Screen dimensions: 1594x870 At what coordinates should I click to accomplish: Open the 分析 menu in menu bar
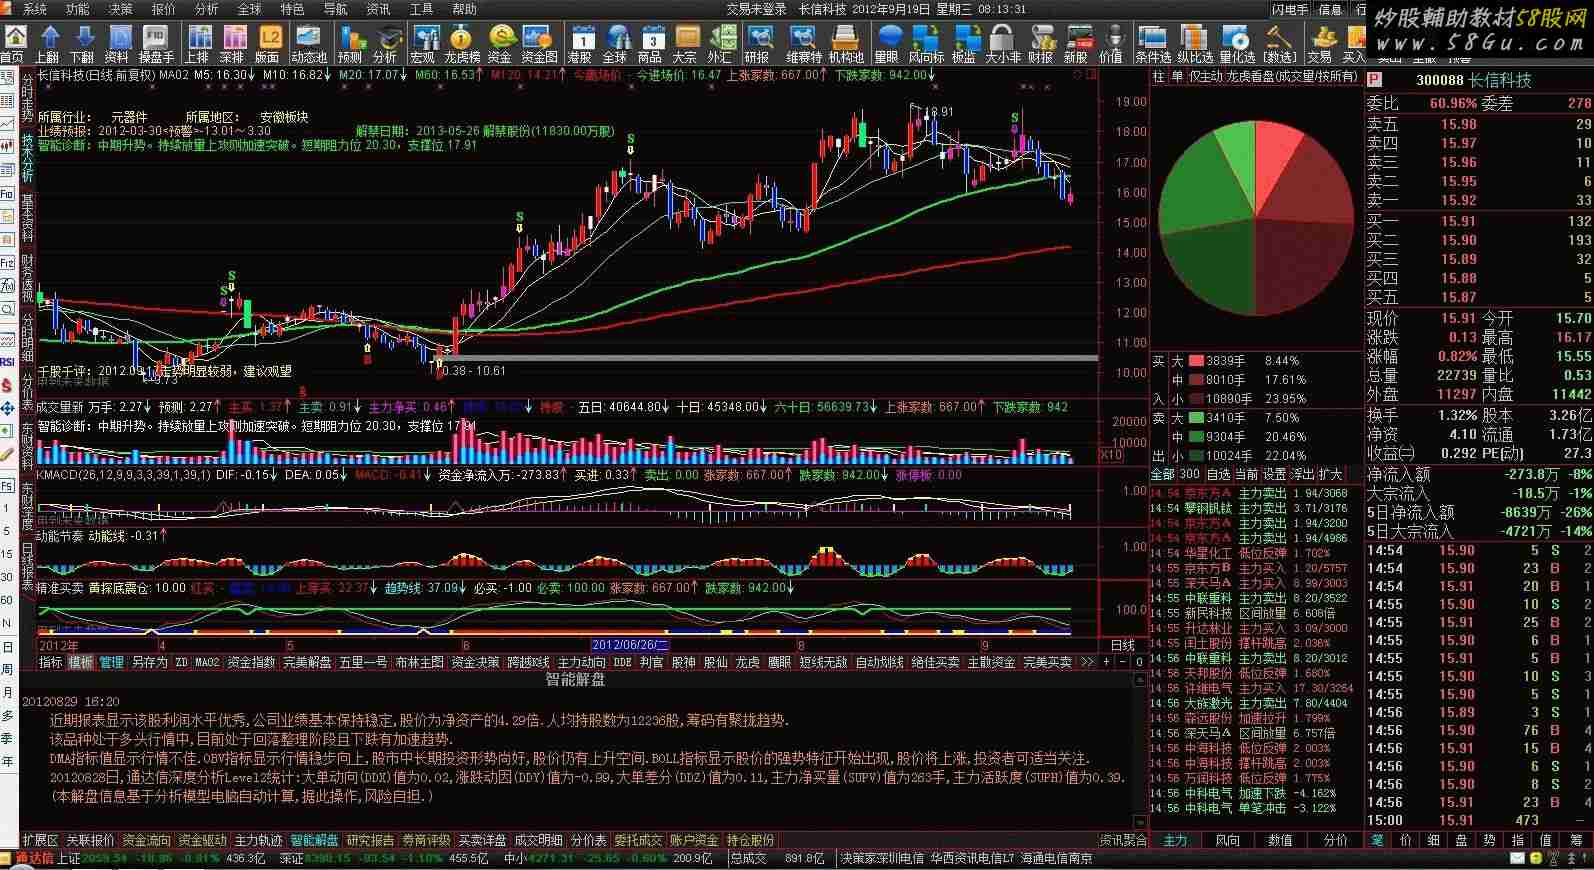click(x=206, y=9)
